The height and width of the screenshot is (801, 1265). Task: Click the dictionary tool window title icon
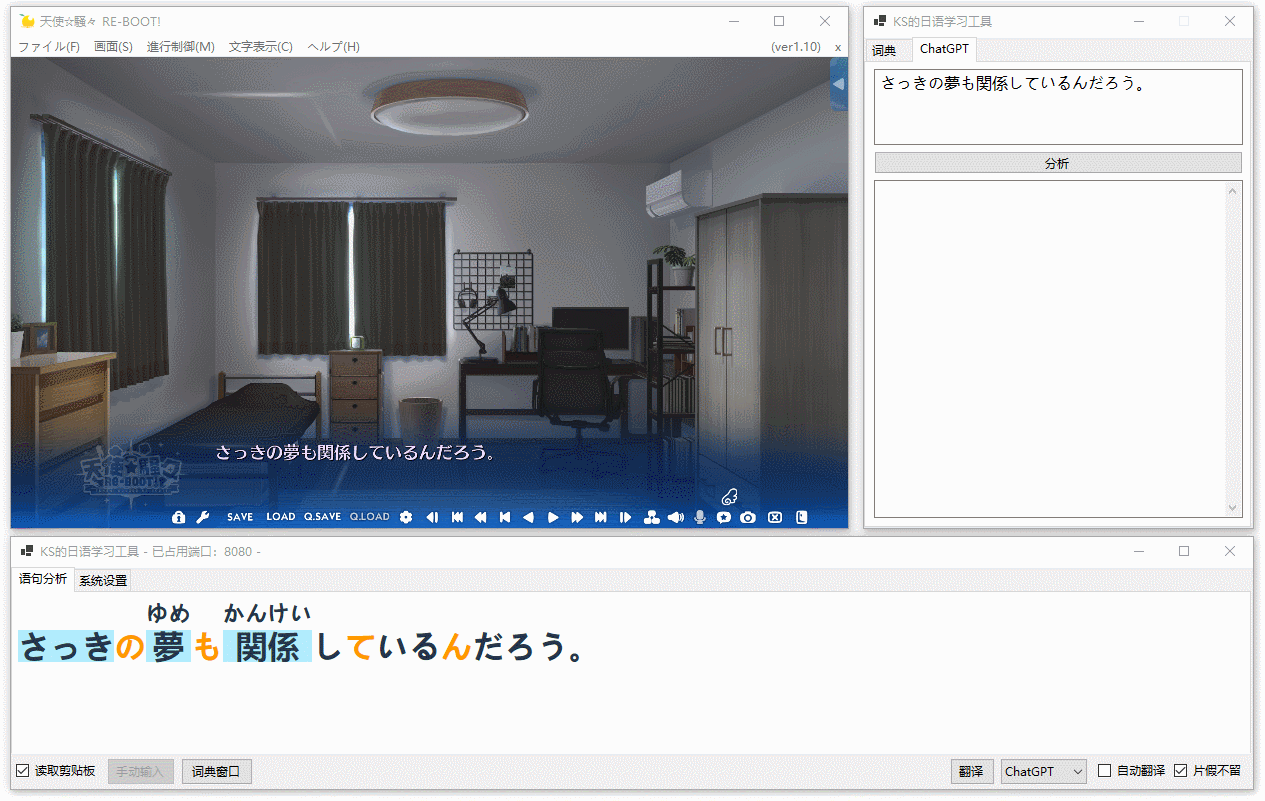tap(880, 21)
